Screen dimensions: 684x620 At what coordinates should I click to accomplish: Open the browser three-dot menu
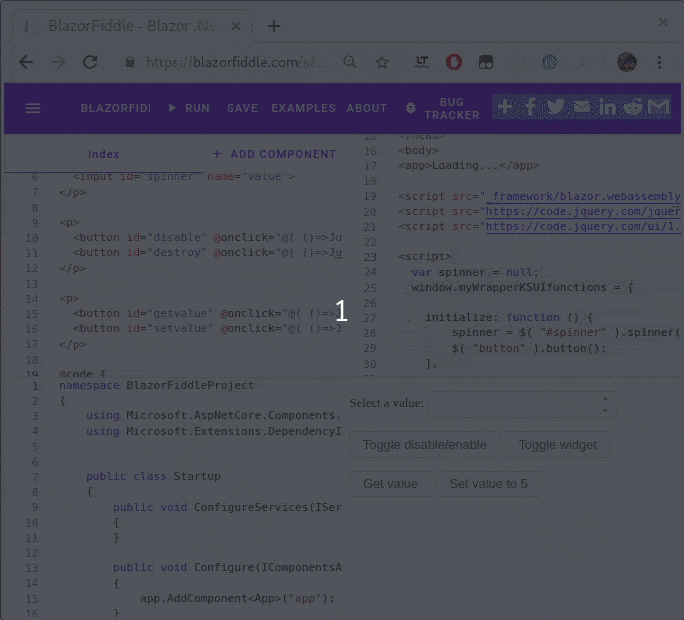tap(660, 62)
